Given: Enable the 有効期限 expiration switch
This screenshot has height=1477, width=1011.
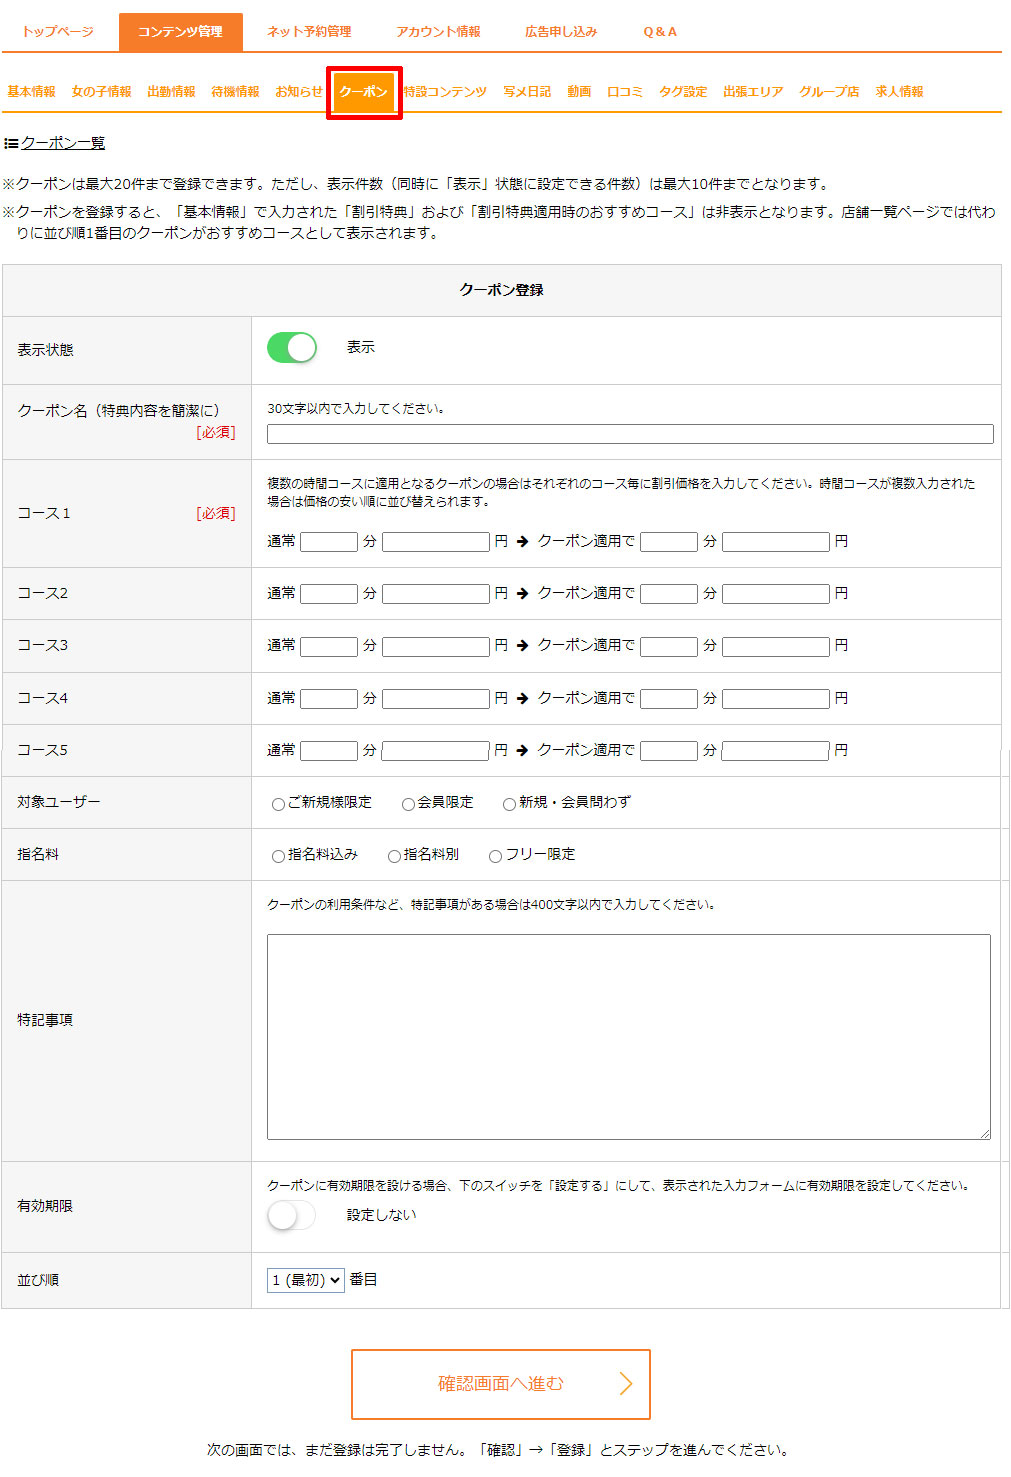Looking at the screenshot, I should click(x=291, y=1215).
